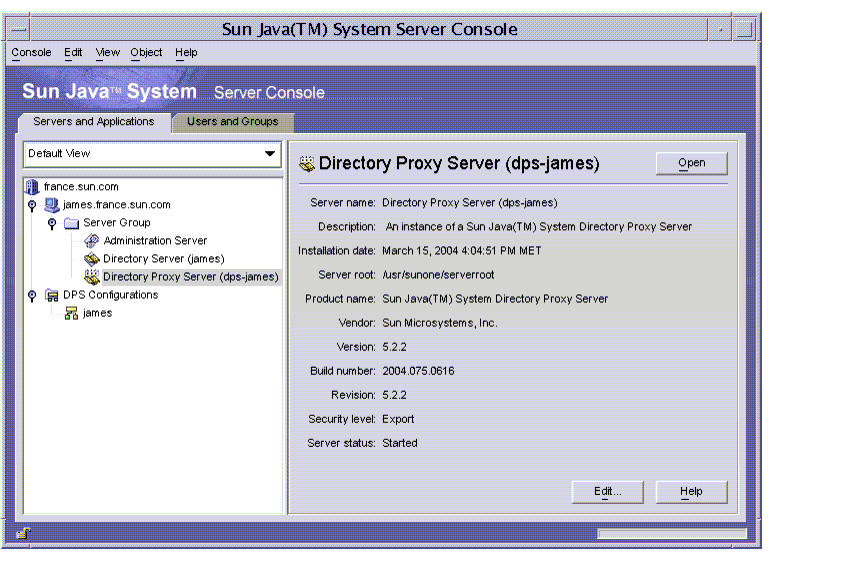The width and height of the screenshot is (850, 561).
Task: Select france.sun.com in the tree
Action: pos(81,187)
